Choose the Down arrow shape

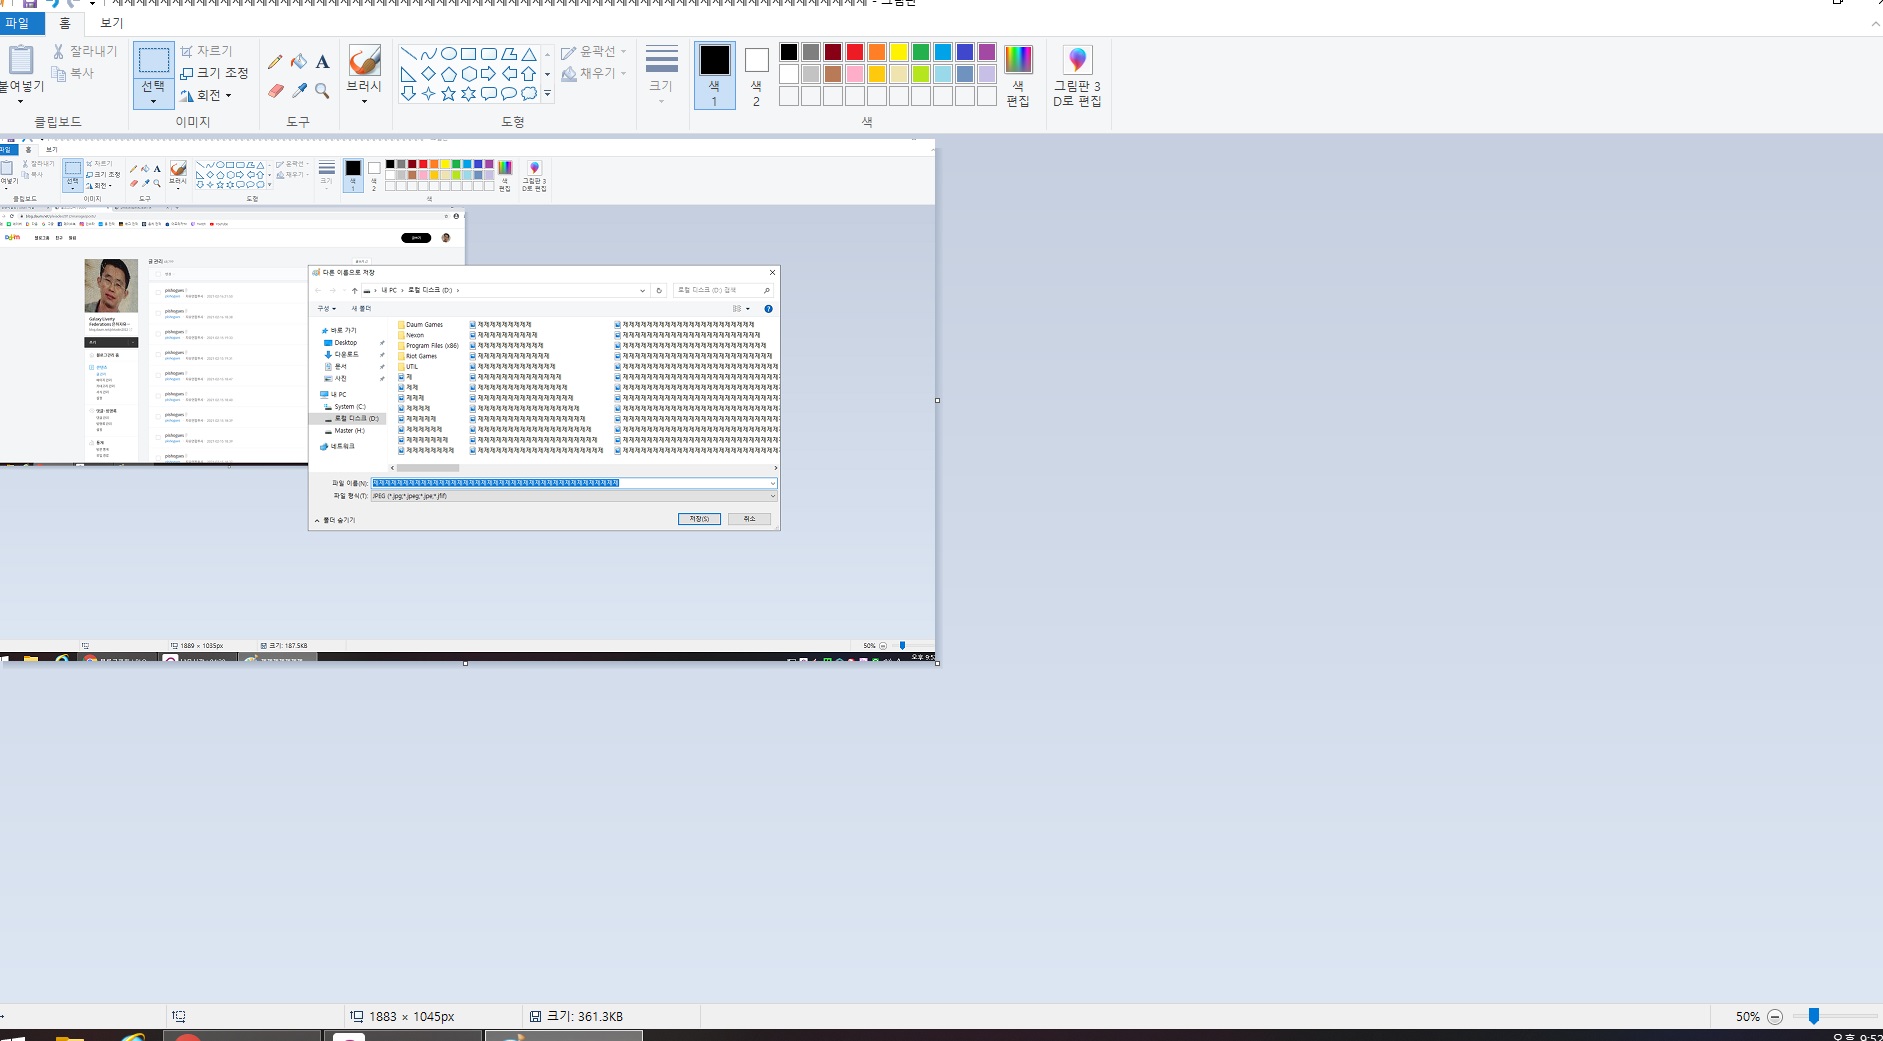[x=408, y=94]
